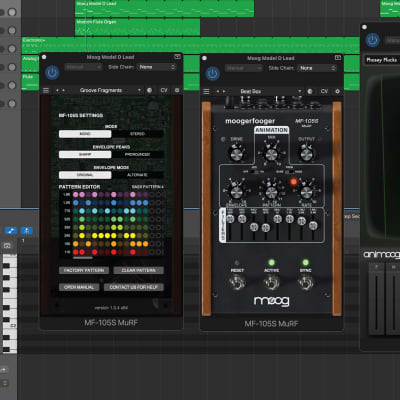Select Original envelope mode

[x=85, y=175]
